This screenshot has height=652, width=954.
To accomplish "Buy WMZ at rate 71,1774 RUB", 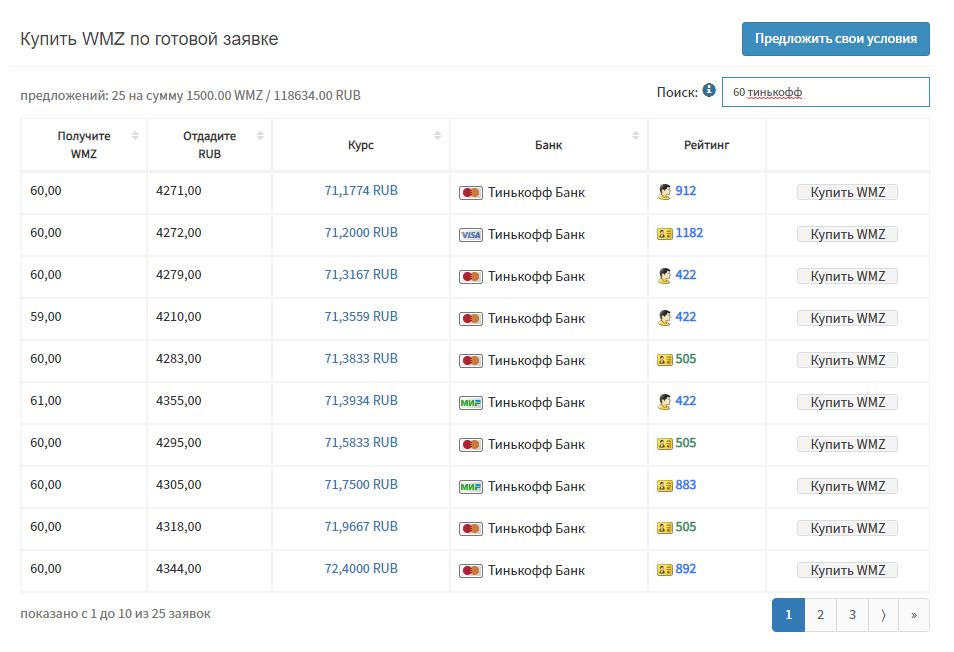I will tap(847, 192).
